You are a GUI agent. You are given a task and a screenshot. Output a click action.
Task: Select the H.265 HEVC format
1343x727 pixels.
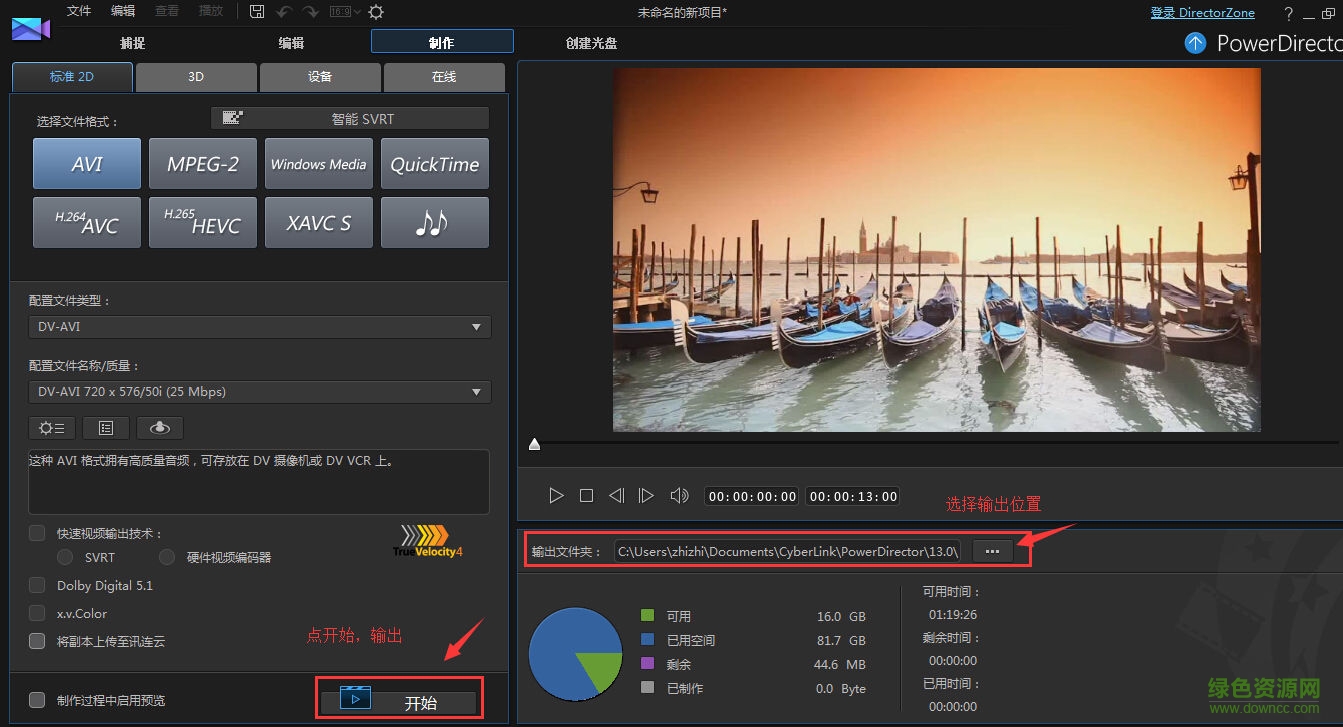pyautogui.click(x=202, y=222)
